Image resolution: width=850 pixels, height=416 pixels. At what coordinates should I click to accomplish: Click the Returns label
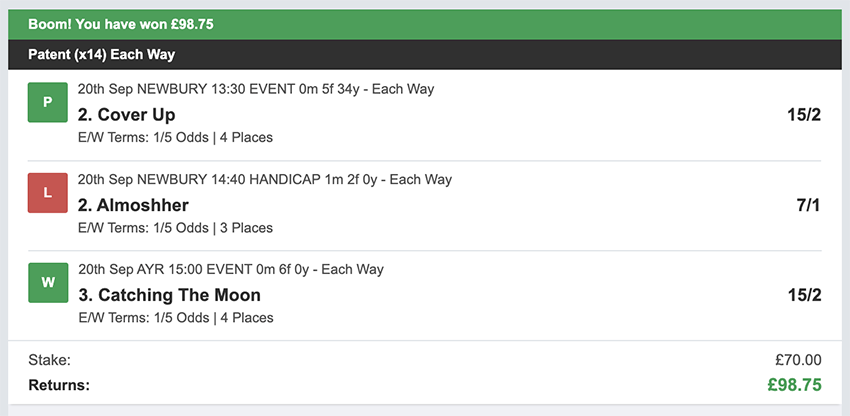58,384
